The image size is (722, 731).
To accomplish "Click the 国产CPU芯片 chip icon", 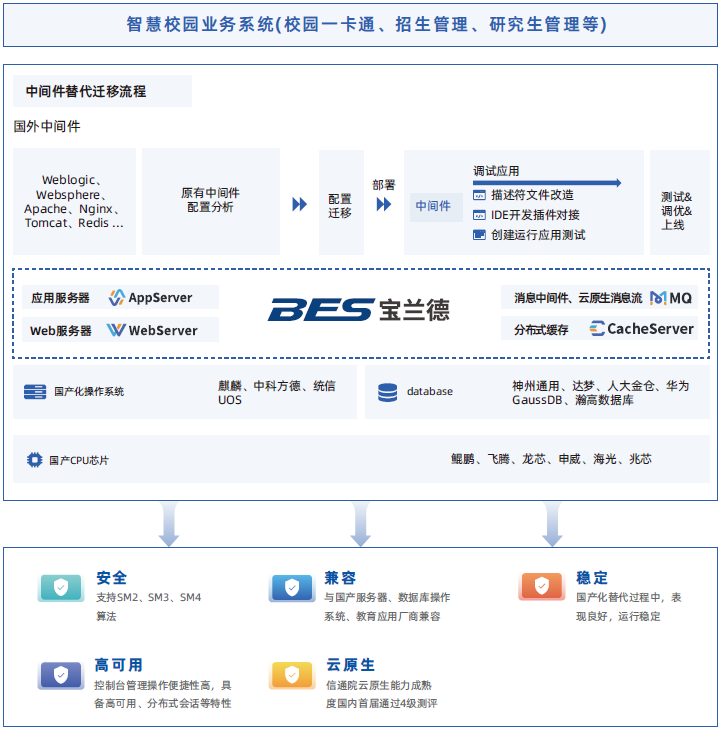I will click(34, 460).
